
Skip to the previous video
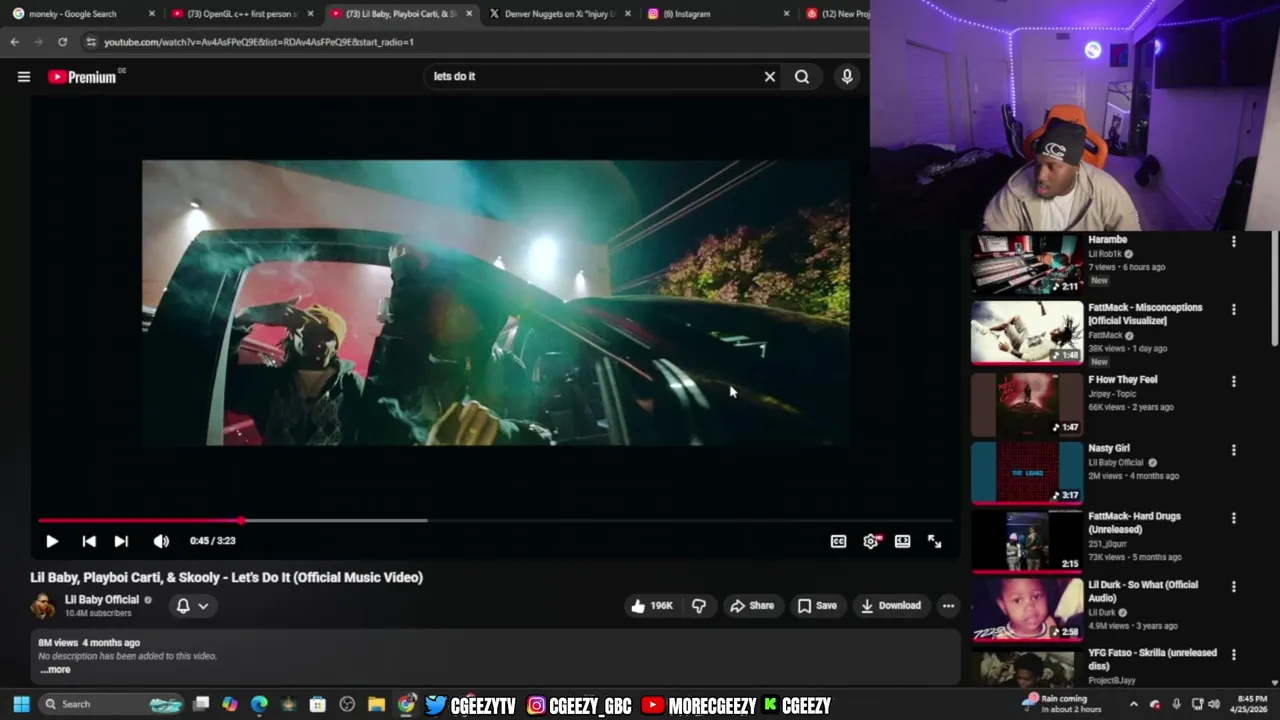[x=89, y=541]
